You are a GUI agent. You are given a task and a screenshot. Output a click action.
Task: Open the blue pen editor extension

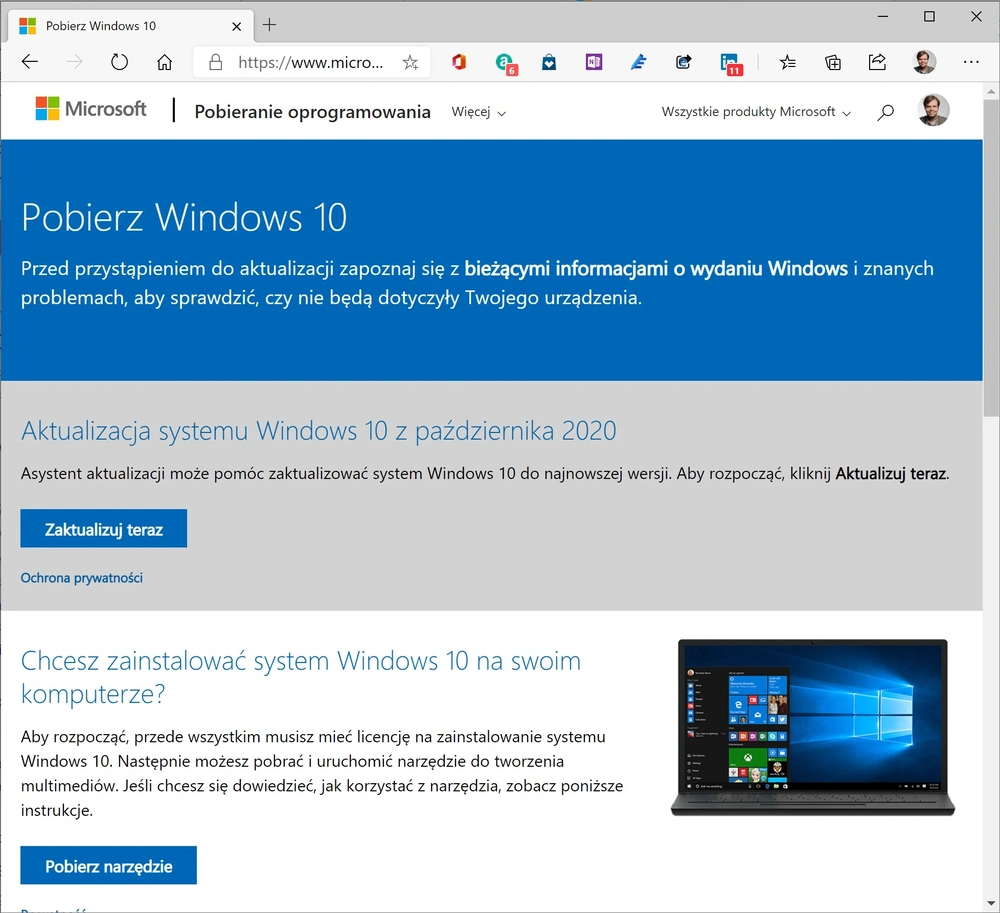point(638,62)
